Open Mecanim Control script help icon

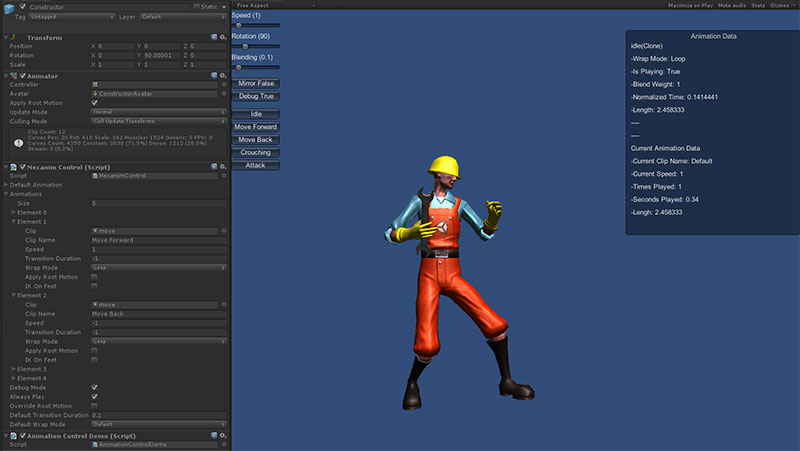[x=214, y=167]
